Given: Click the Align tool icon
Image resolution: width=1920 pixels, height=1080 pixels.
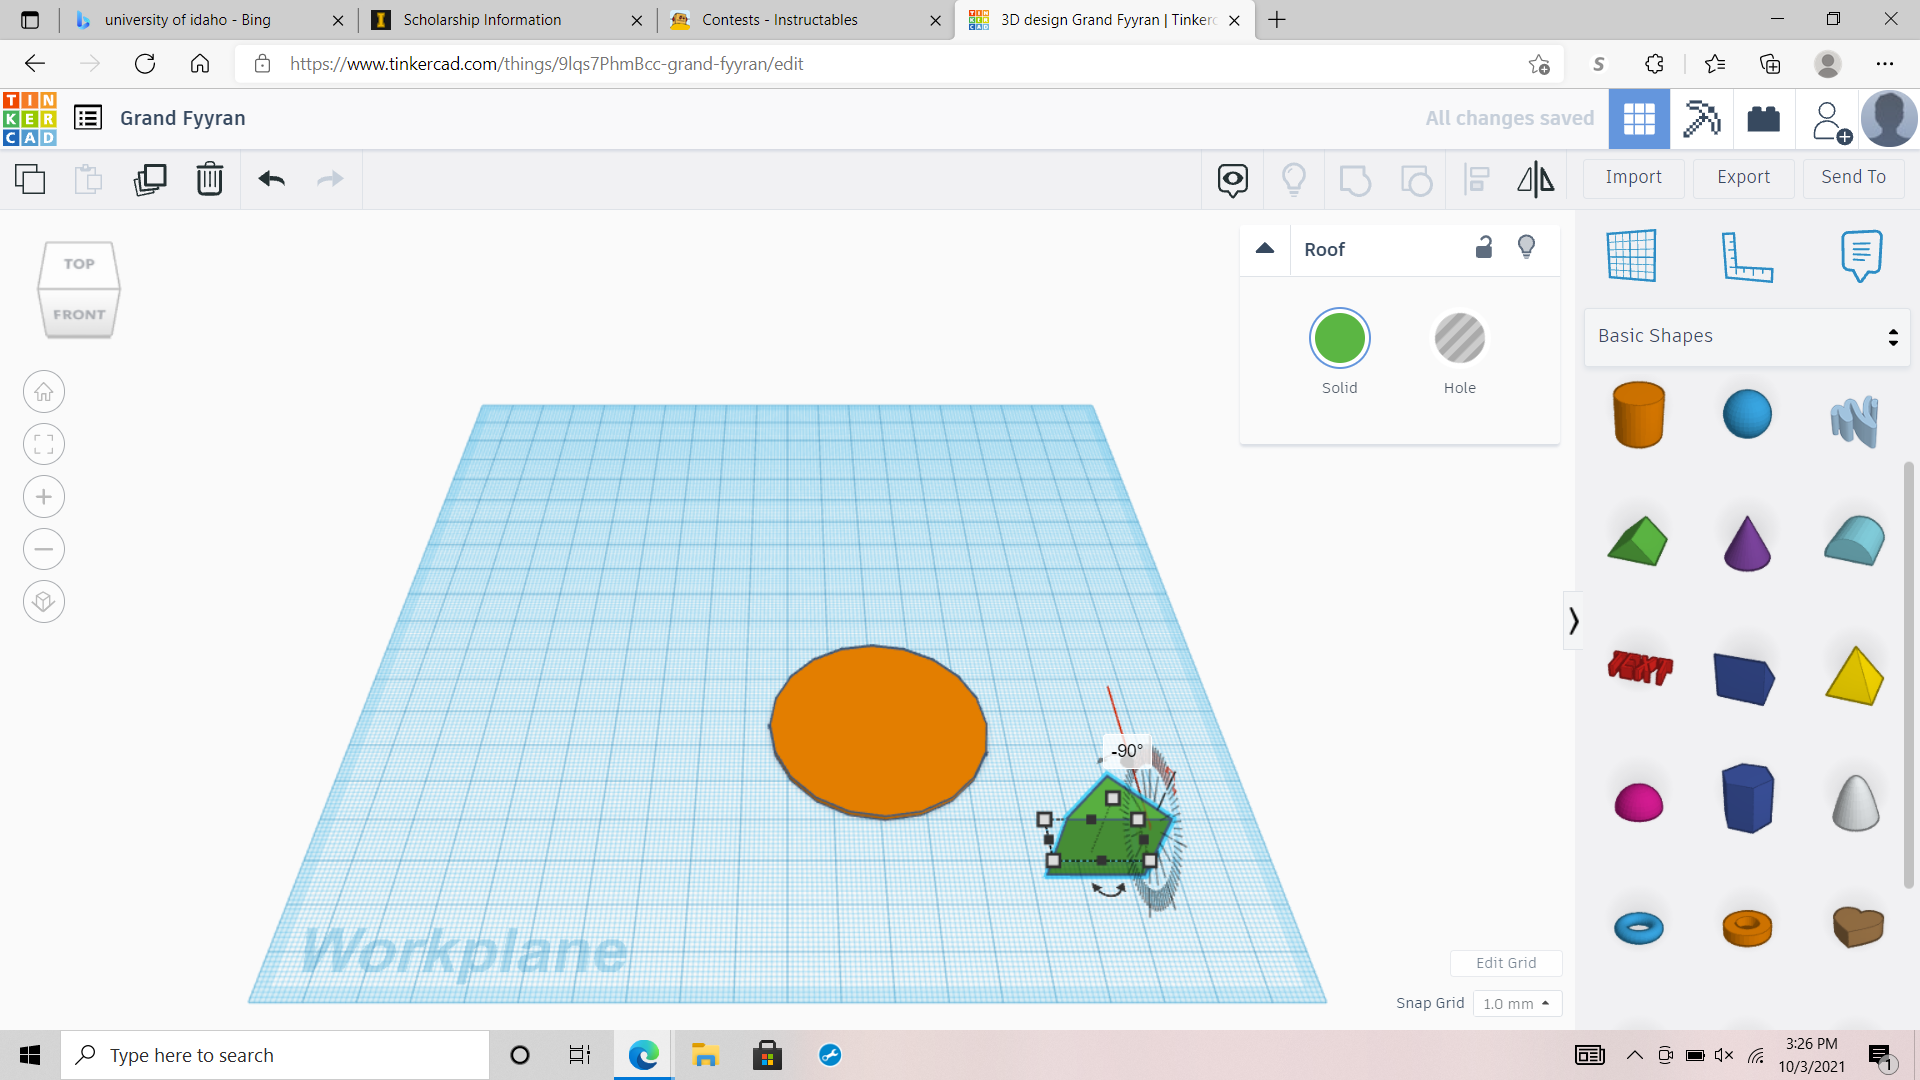Looking at the screenshot, I should pyautogui.click(x=1476, y=180).
